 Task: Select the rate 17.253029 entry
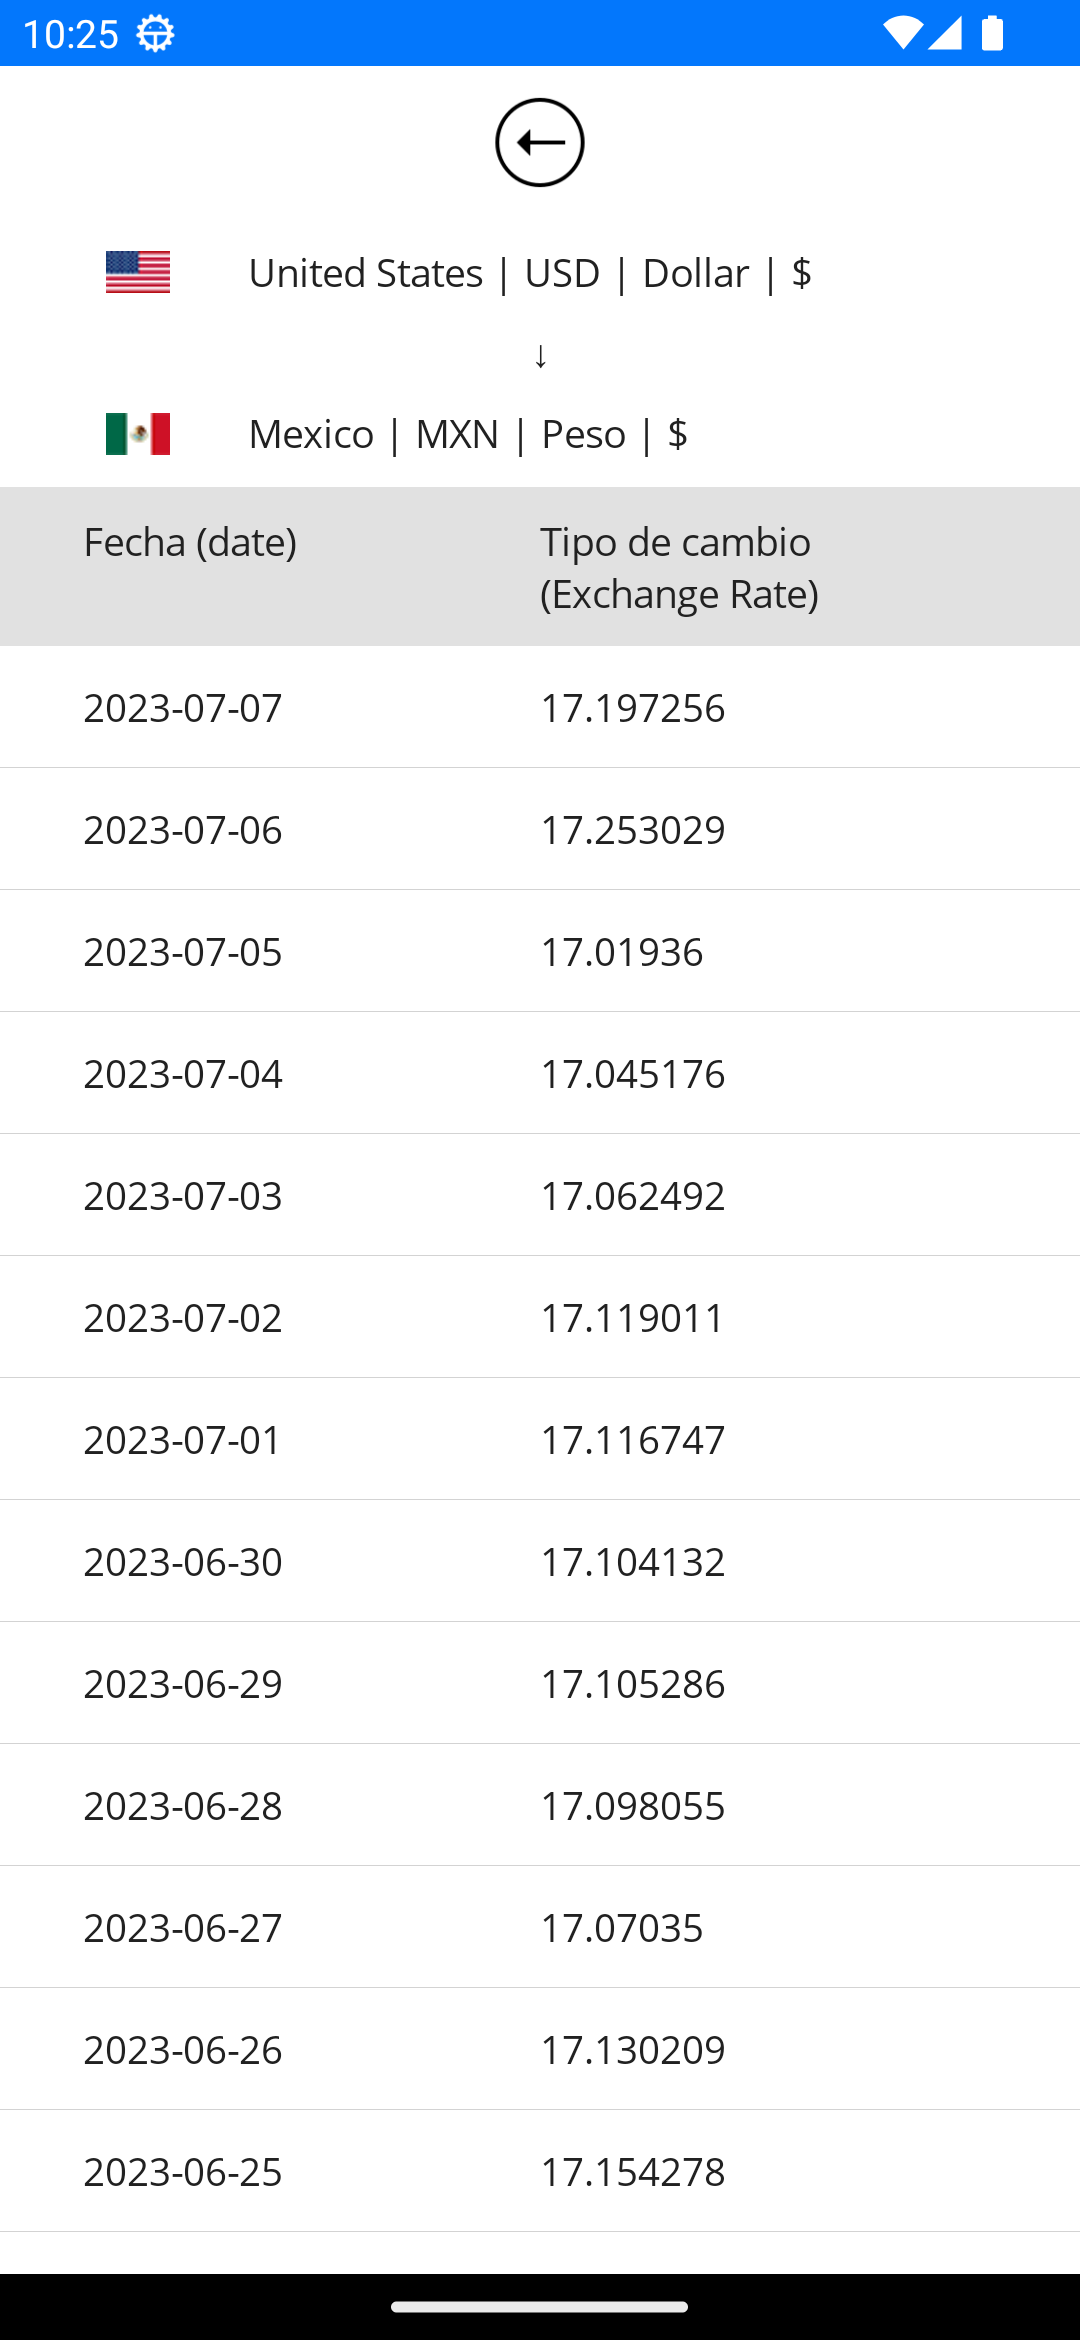coord(633,829)
